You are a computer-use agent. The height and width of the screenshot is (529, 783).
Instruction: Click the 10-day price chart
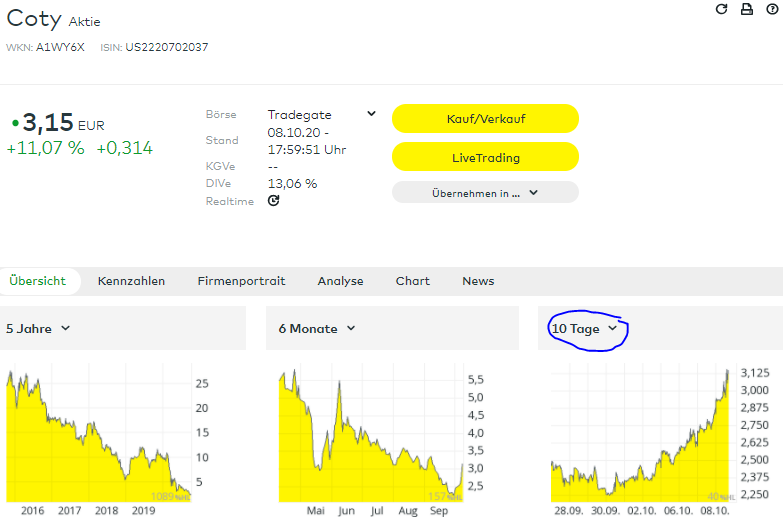coord(640,435)
